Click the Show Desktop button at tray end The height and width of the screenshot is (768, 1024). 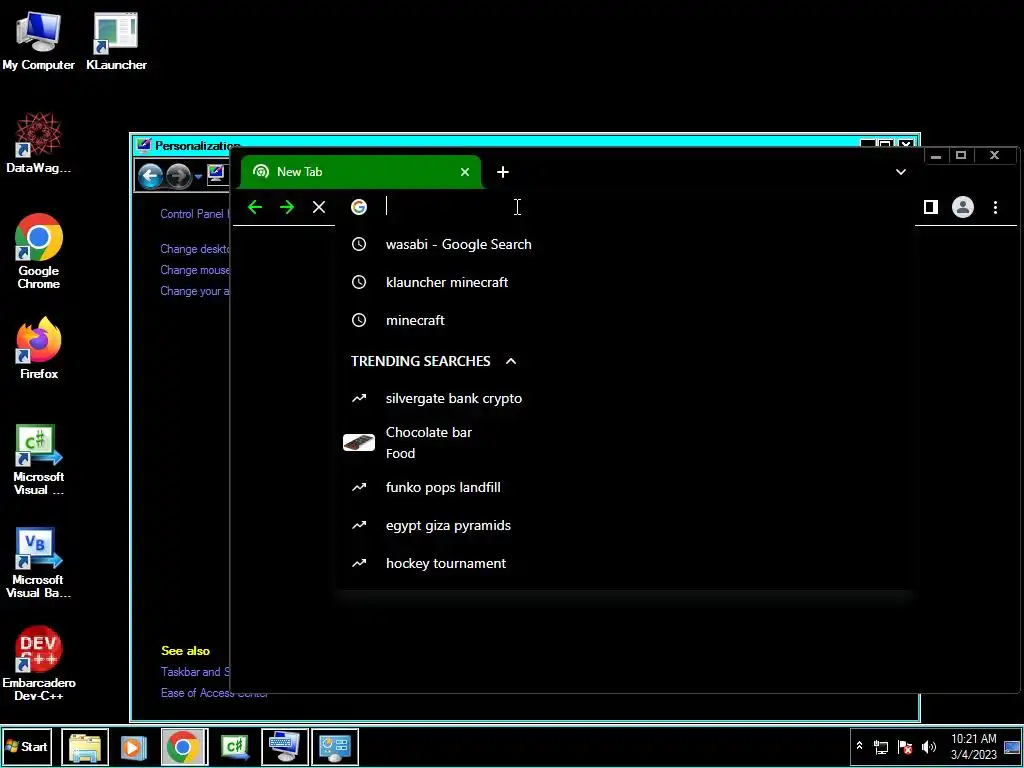[1014, 746]
